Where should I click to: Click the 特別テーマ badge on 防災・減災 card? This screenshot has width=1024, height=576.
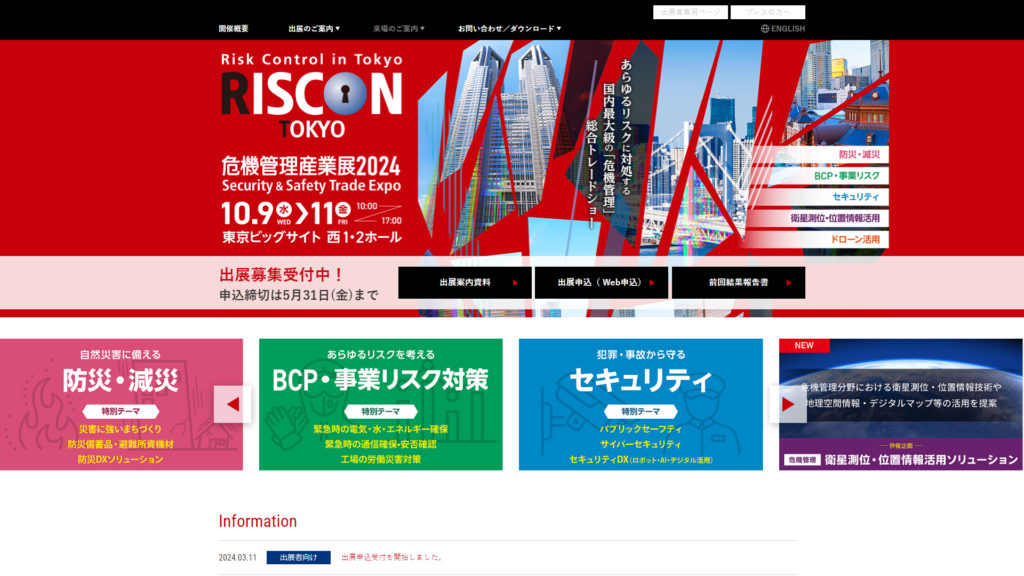click(121, 411)
